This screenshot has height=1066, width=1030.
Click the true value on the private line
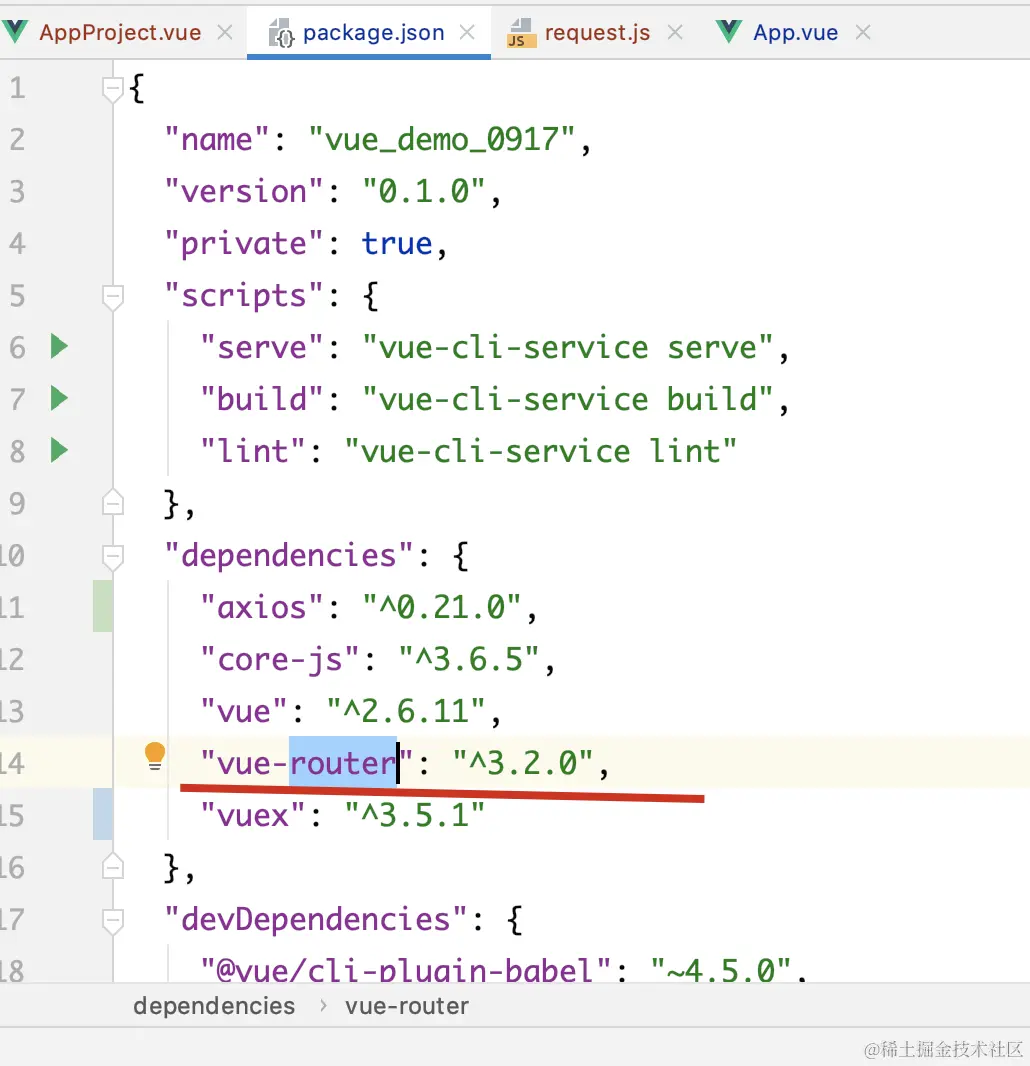[x=397, y=243]
